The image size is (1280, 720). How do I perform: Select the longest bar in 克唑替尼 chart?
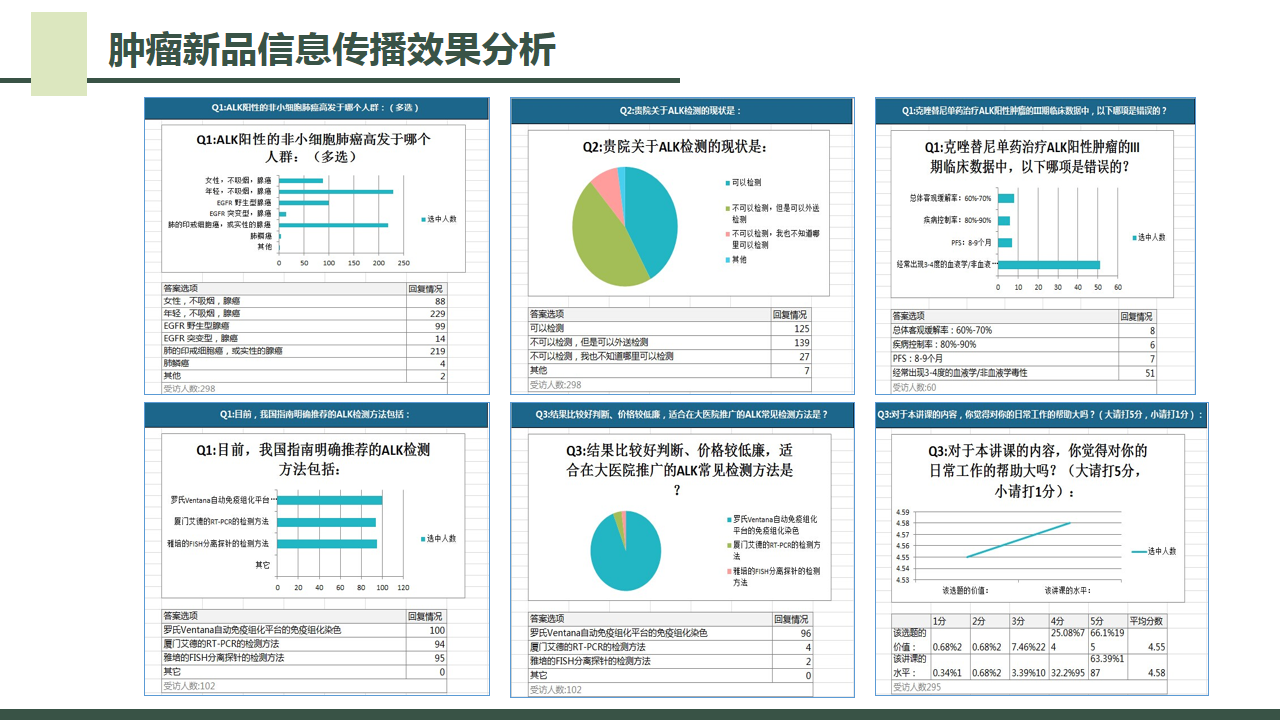click(1049, 265)
